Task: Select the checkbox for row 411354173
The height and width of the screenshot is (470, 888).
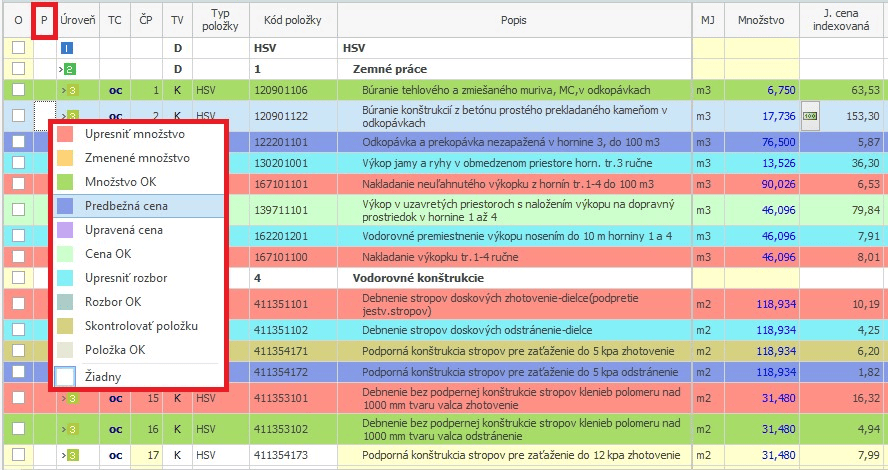Action: [x=18, y=456]
